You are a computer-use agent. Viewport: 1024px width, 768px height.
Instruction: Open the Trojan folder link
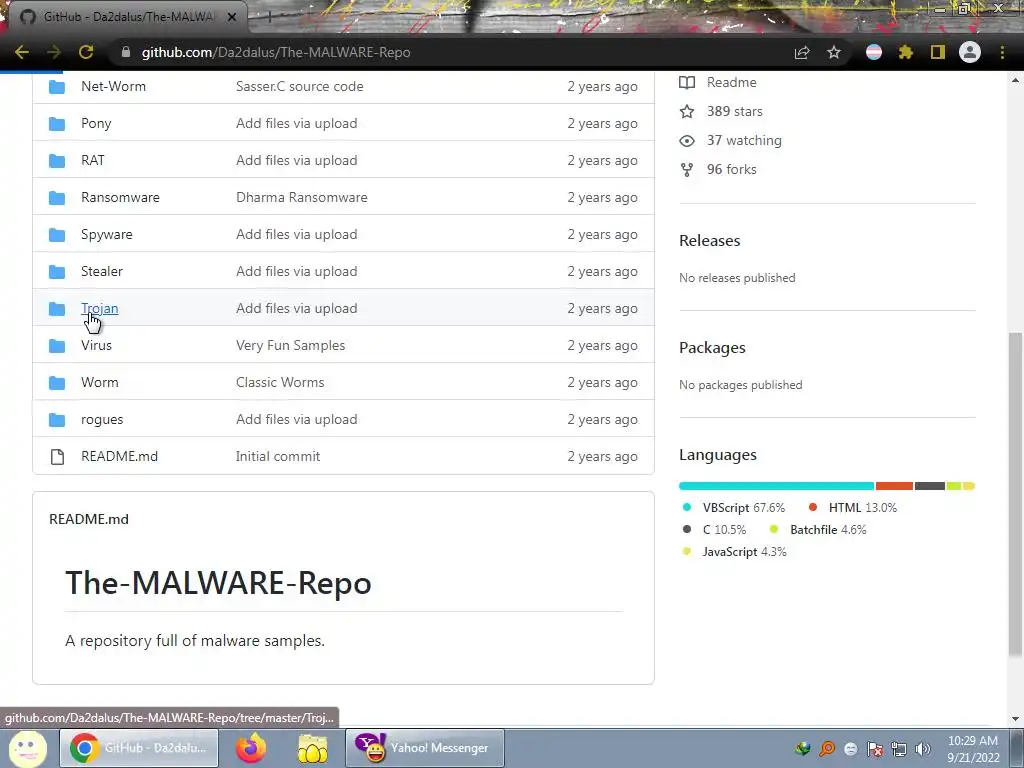click(99, 308)
